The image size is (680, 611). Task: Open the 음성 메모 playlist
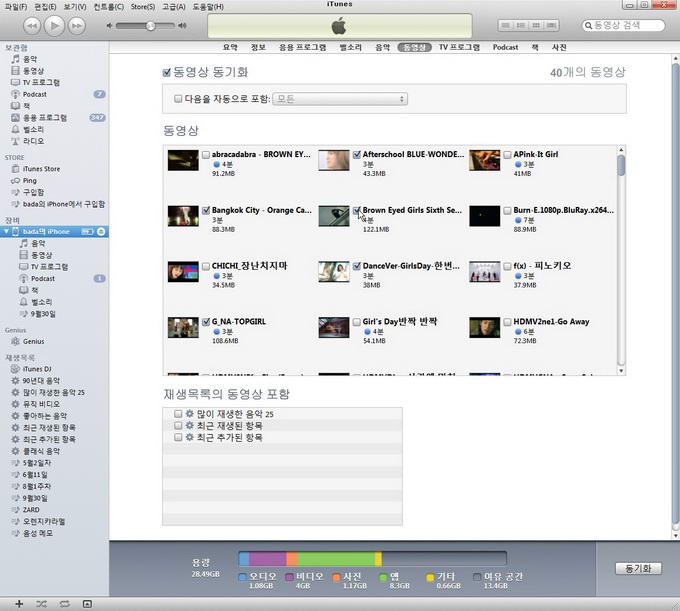37,533
